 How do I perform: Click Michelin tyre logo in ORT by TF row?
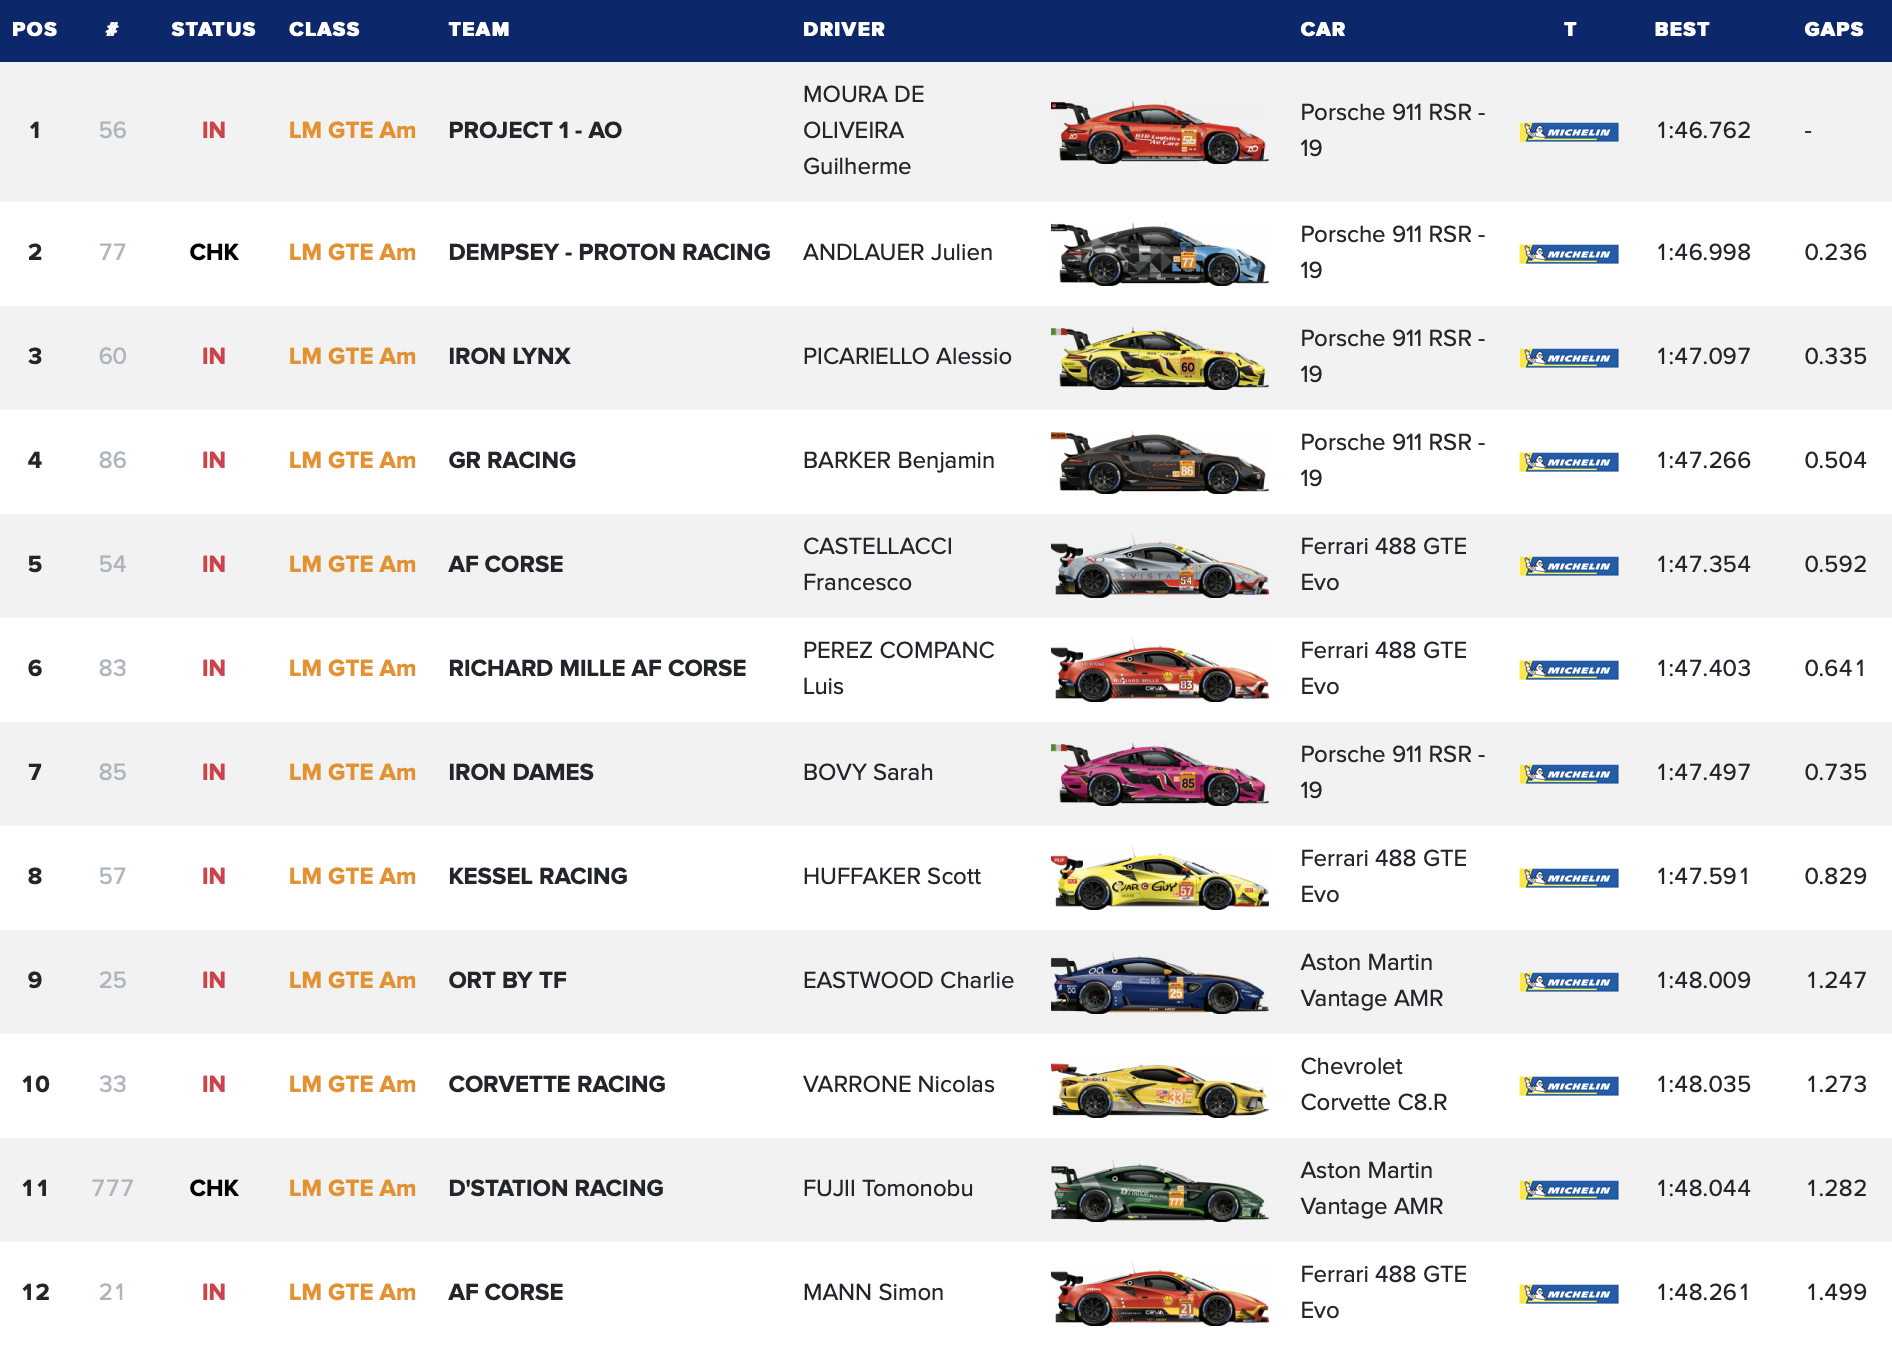pyautogui.click(x=1569, y=982)
